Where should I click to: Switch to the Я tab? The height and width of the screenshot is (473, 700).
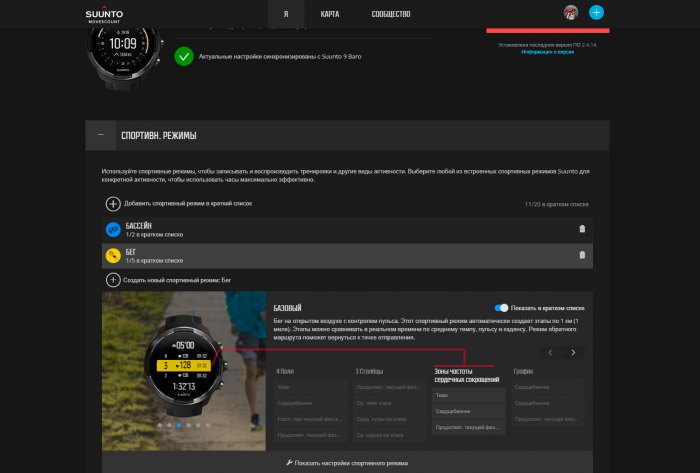point(286,14)
